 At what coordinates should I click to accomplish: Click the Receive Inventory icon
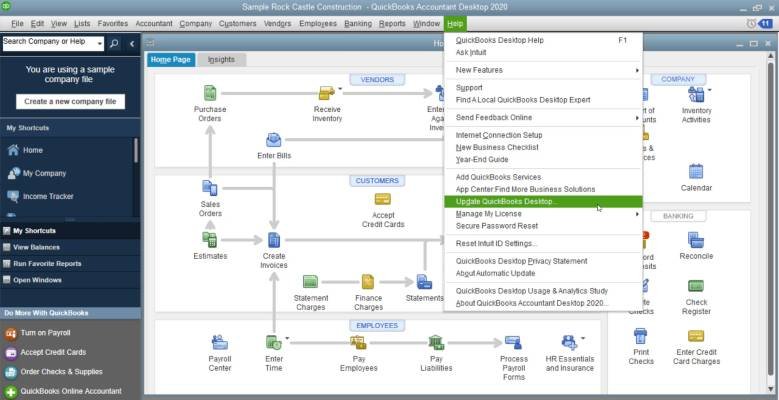(326, 93)
